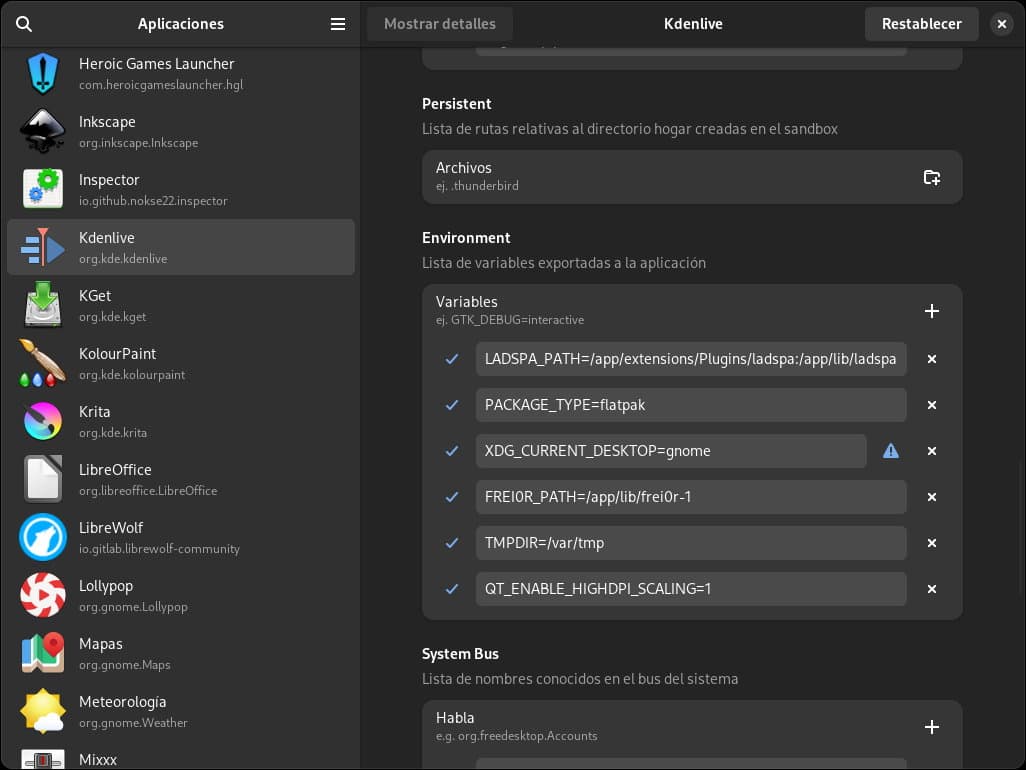The height and width of the screenshot is (770, 1026).
Task: Remove the PACKAGE_TYPE variable
Action: (932, 405)
